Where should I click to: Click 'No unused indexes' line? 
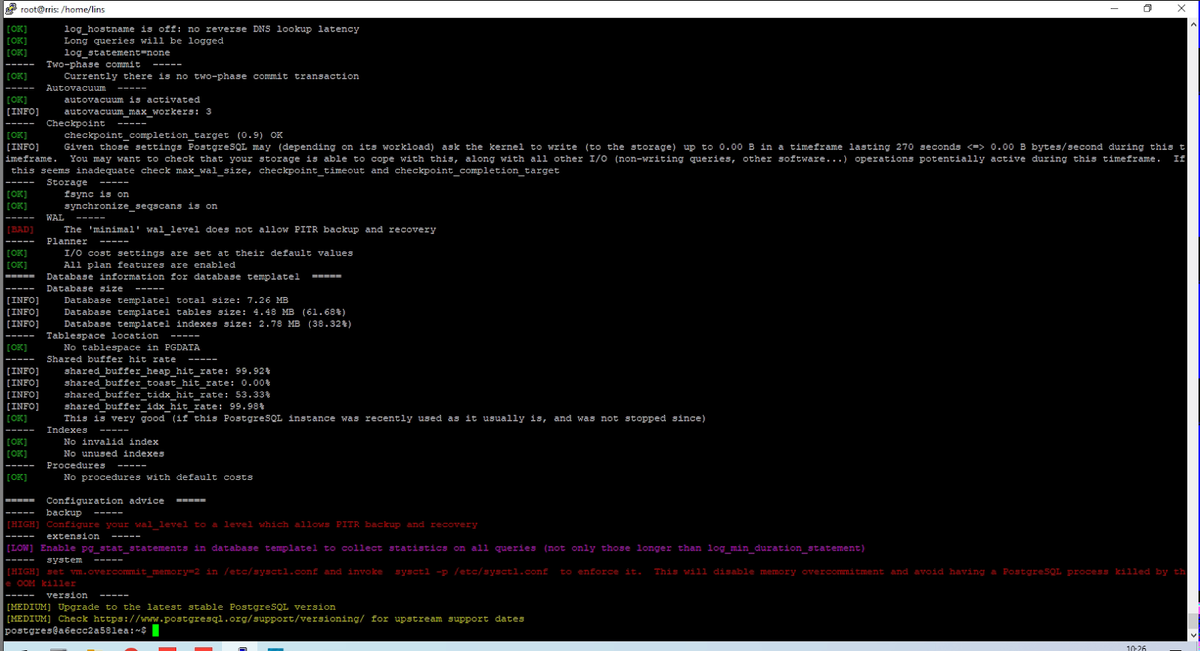[114, 454]
